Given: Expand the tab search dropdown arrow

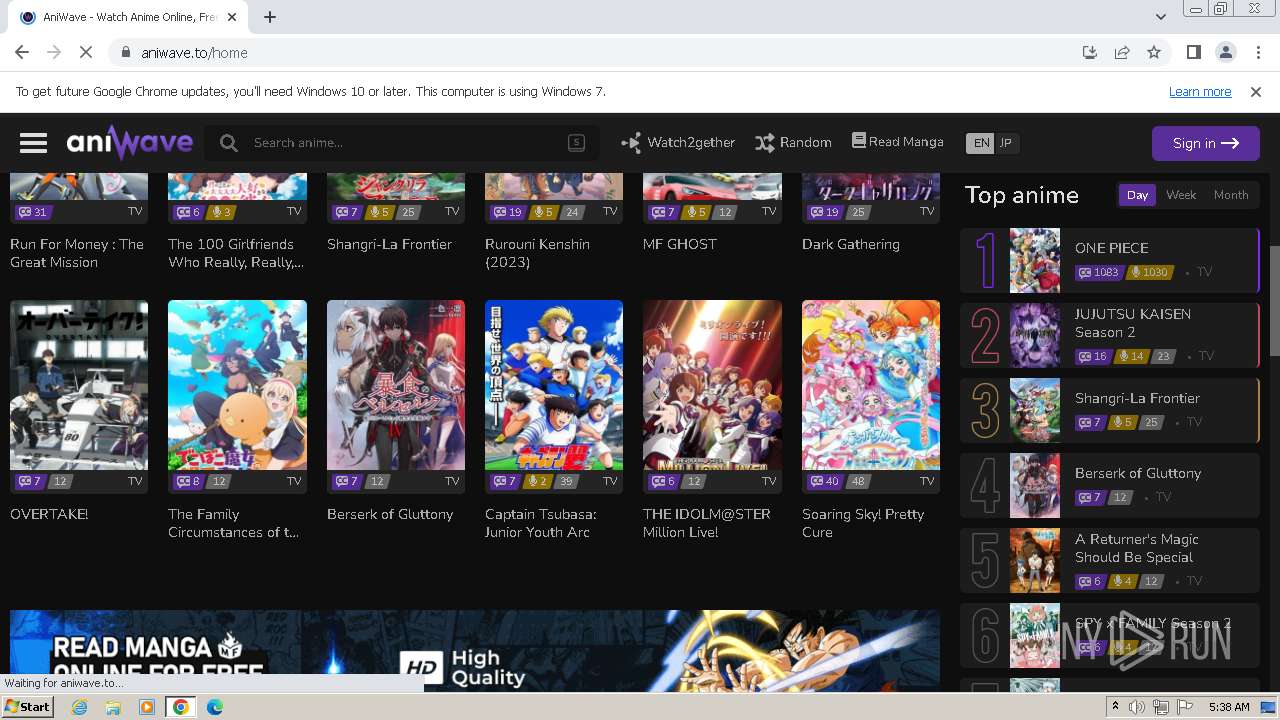Looking at the screenshot, I should pos(1161,17).
